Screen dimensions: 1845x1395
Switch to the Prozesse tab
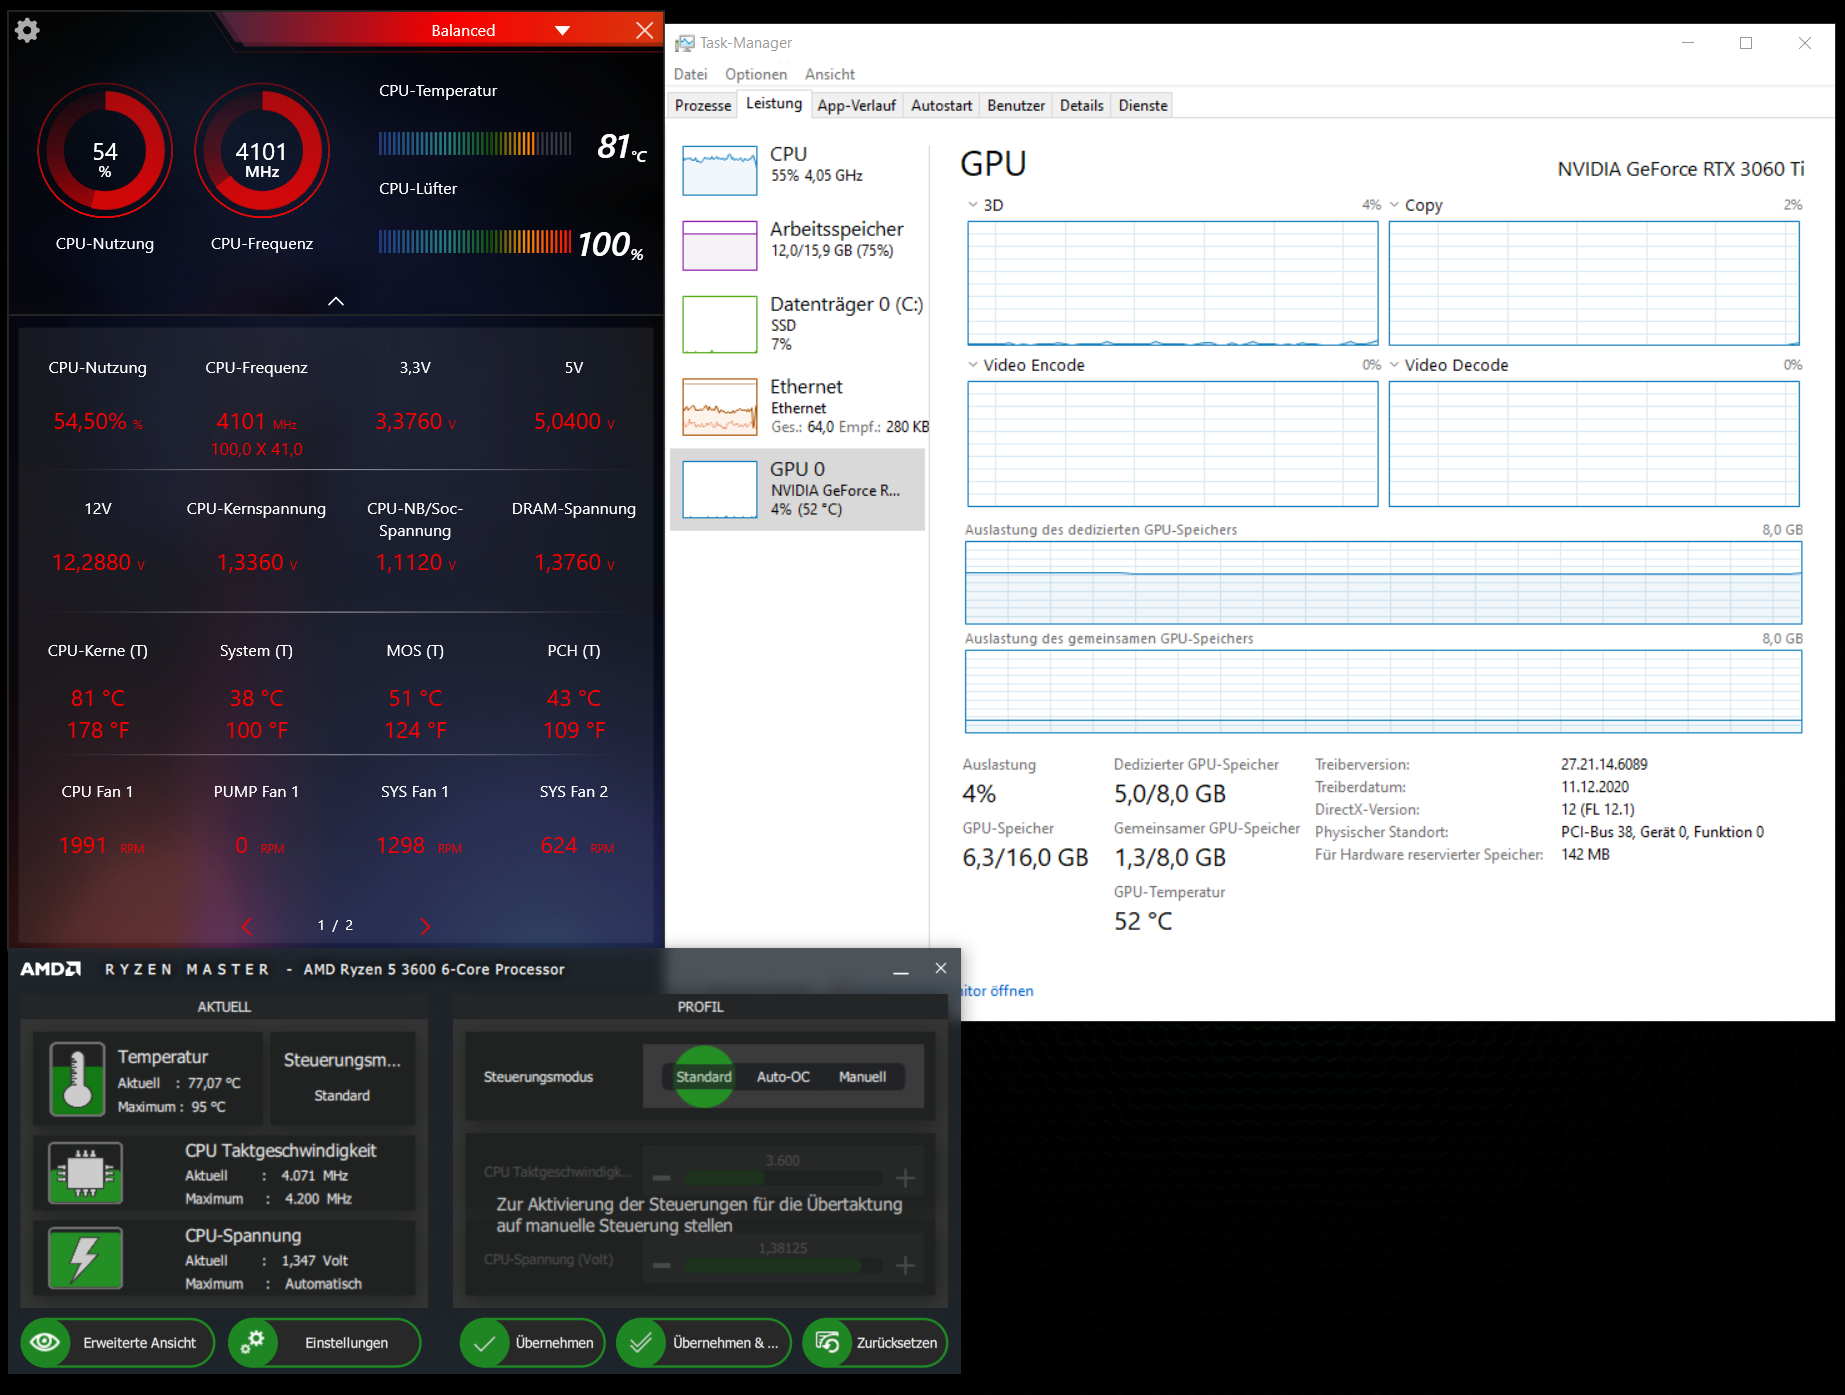tap(703, 106)
